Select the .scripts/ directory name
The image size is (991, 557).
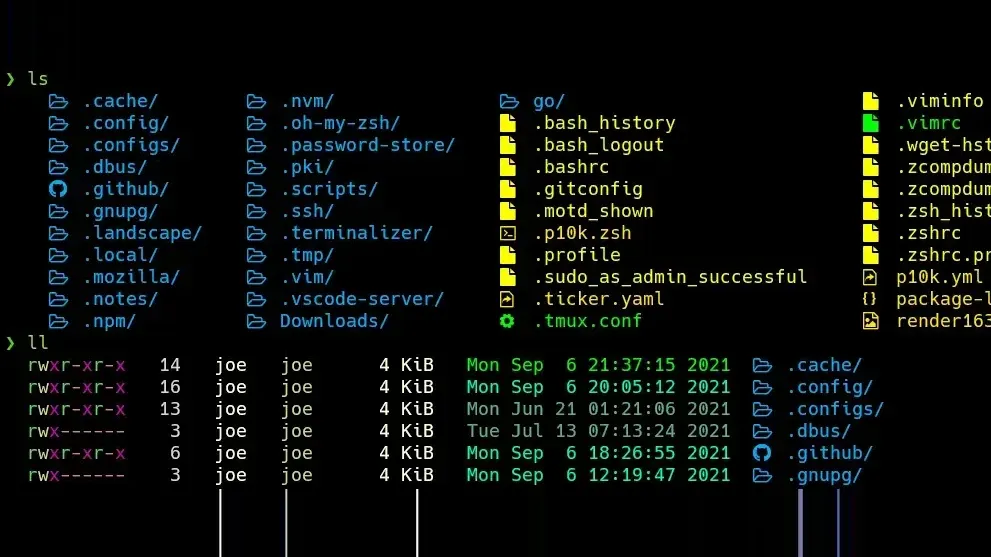click(x=330, y=189)
